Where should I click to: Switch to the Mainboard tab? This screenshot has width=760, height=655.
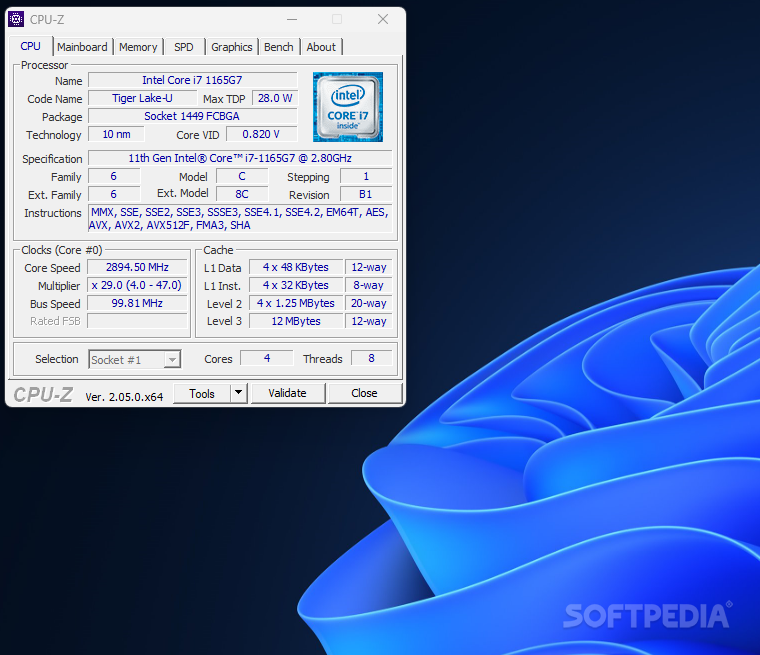(82, 47)
